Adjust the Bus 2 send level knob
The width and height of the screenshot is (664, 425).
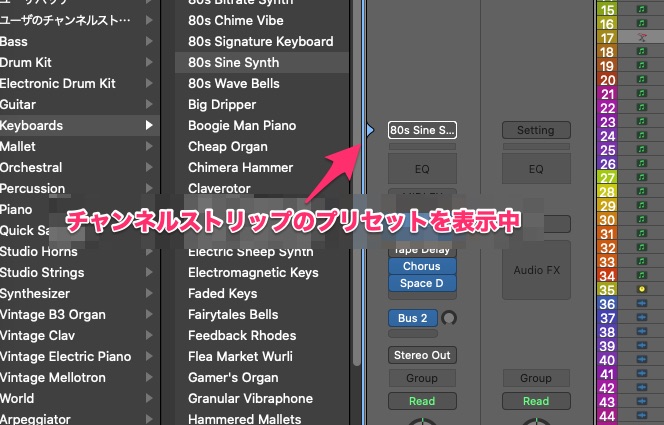click(449, 318)
